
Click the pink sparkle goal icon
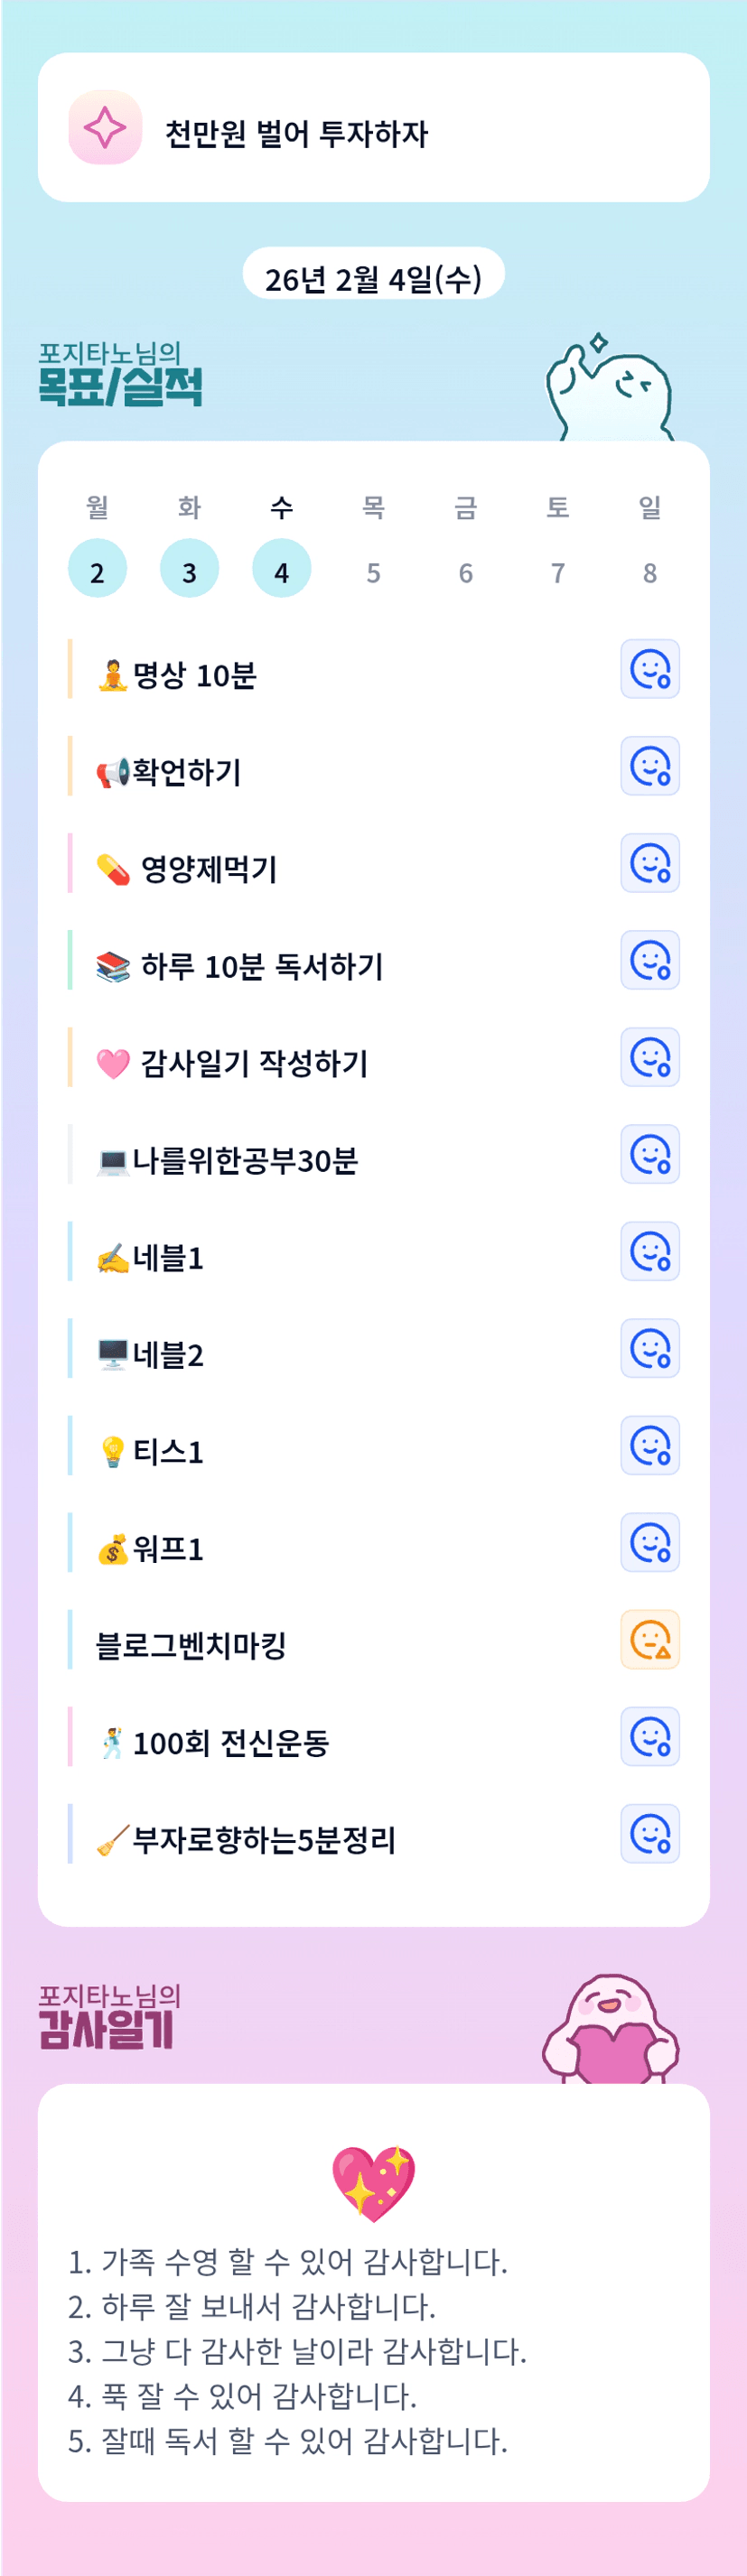tap(105, 128)
